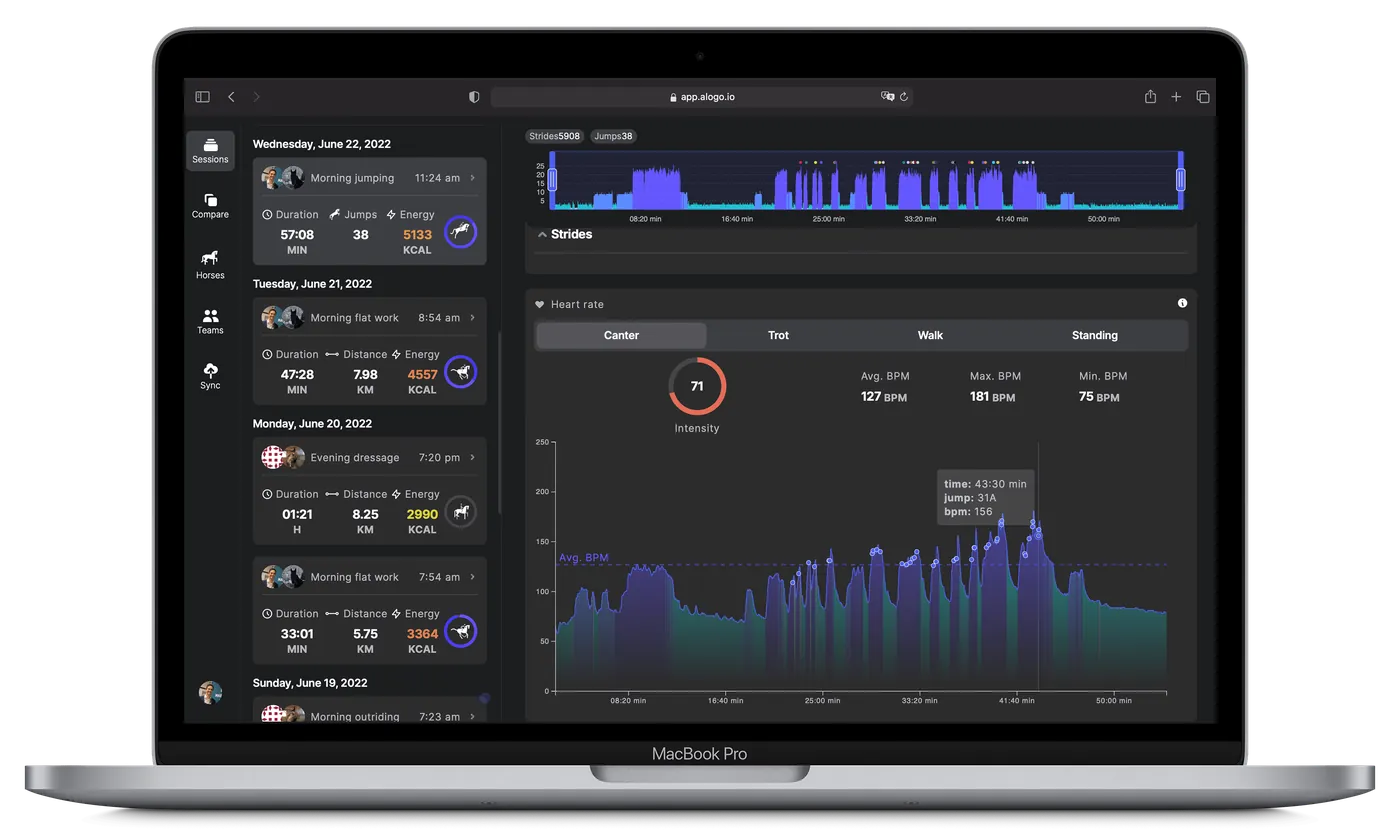Switch to the Walk tab
This screenshot has height=840, width=1400.
[x=930, y=335]
